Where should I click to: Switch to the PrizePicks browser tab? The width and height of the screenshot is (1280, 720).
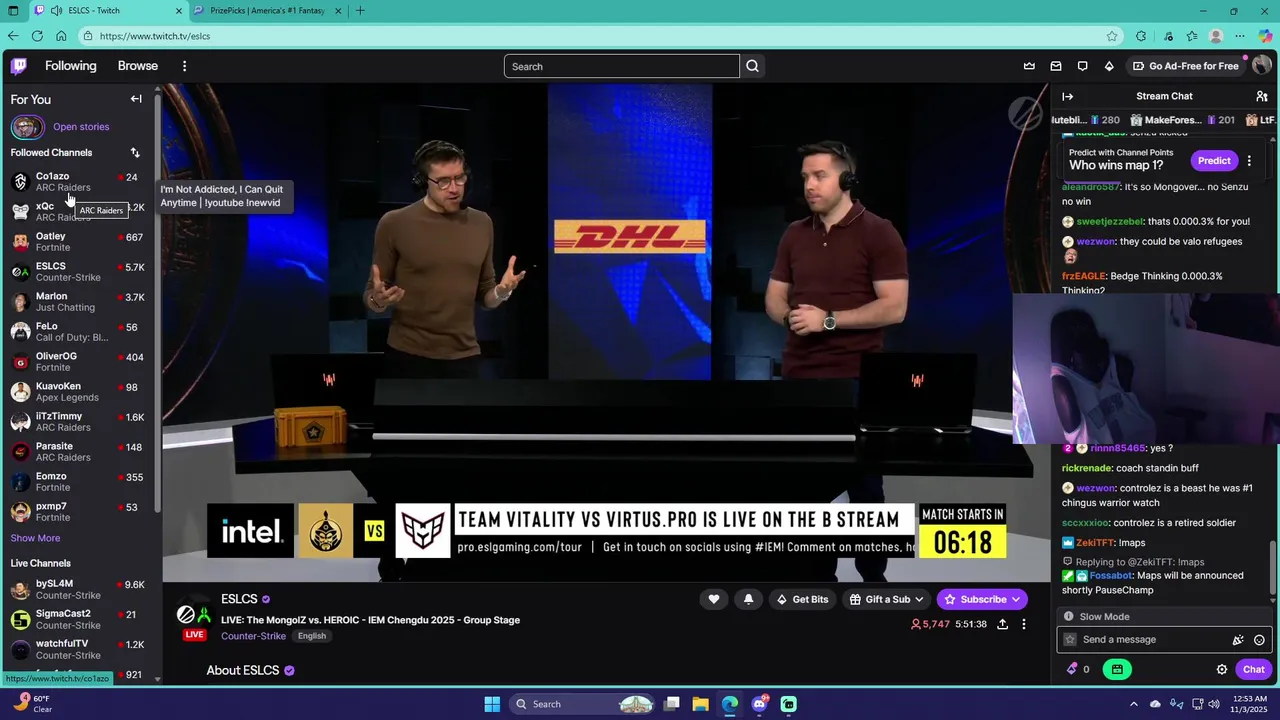point(268,11)
